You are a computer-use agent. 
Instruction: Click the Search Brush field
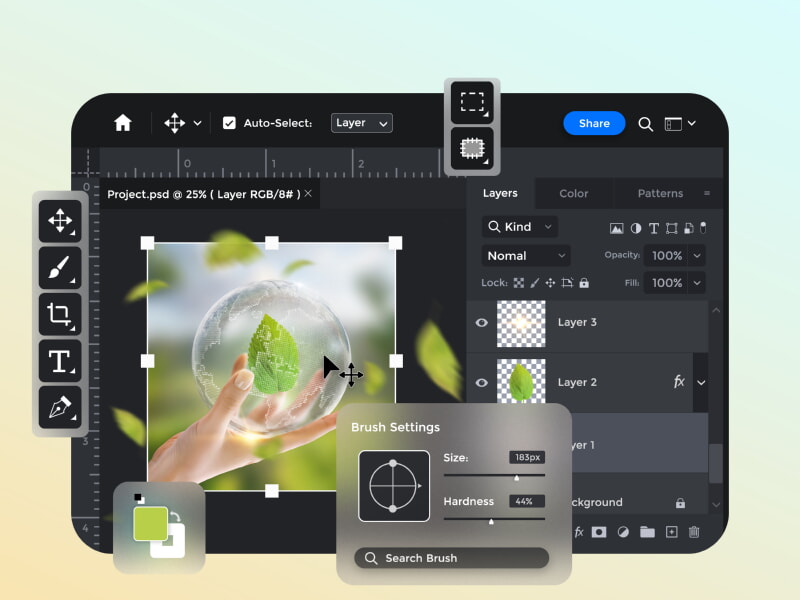pyautogui.click(x=452, y=558)
